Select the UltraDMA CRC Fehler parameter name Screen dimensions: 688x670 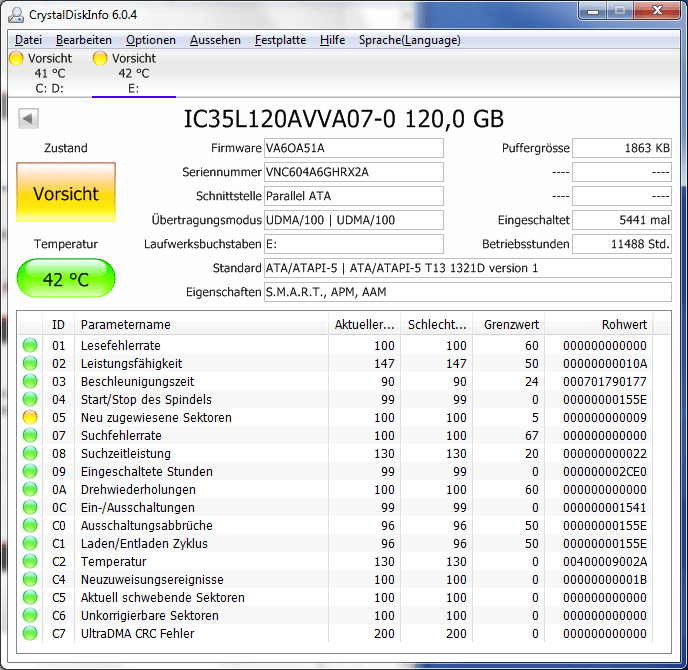click(137, 633)
